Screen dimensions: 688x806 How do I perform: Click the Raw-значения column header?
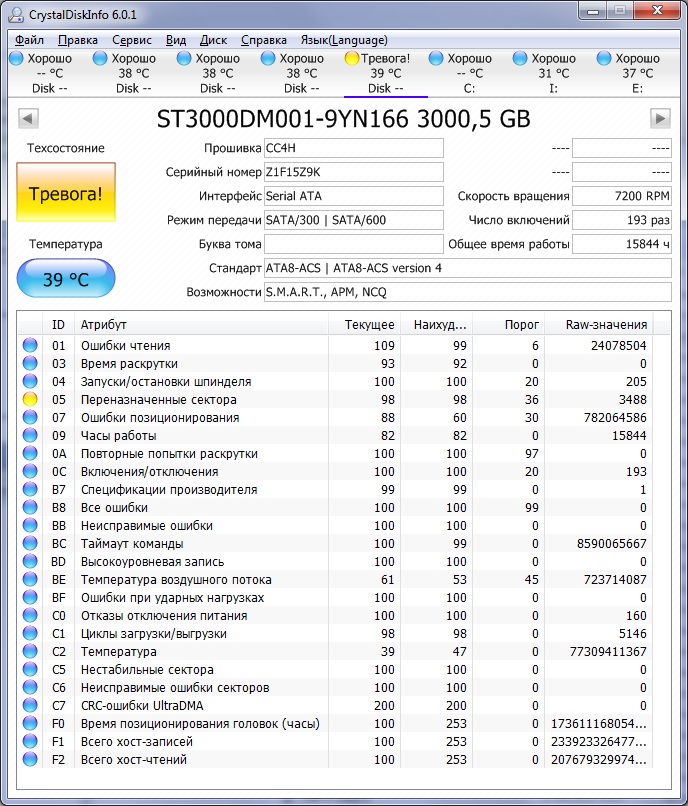tap(599, 324)
